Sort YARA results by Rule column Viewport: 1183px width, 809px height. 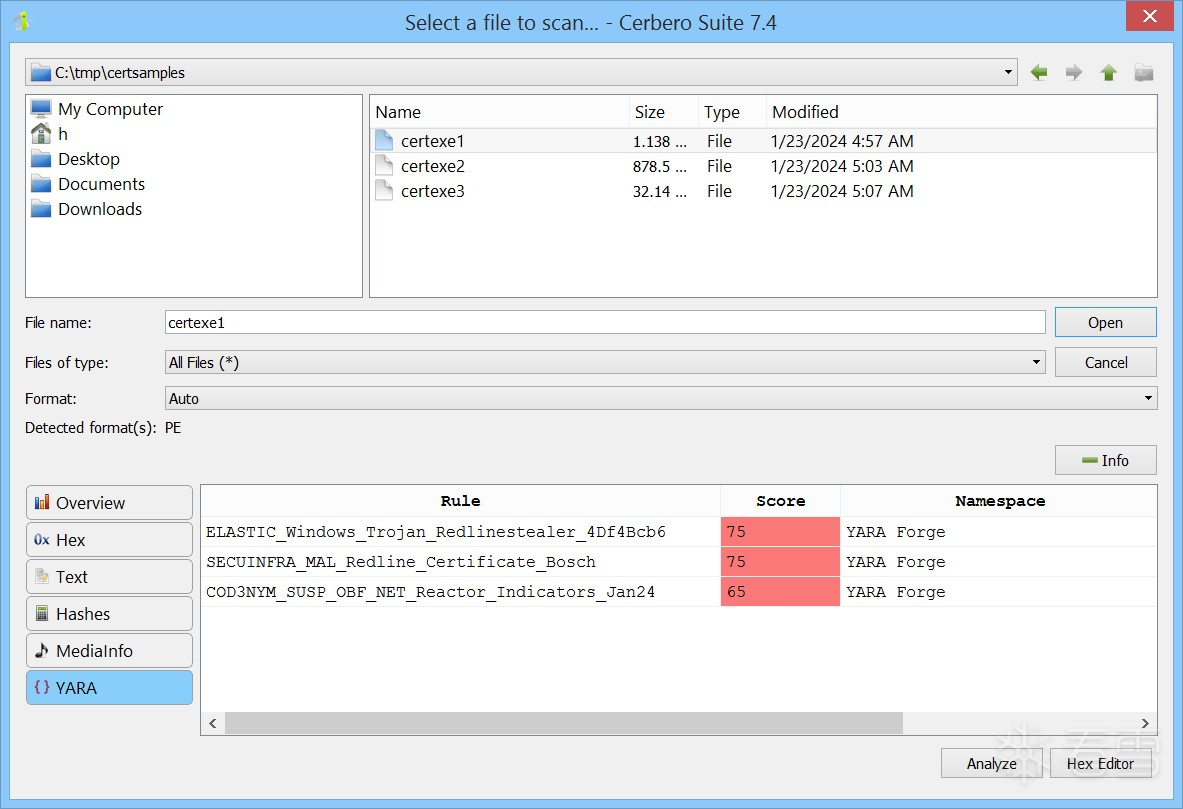tap(460, 501)
